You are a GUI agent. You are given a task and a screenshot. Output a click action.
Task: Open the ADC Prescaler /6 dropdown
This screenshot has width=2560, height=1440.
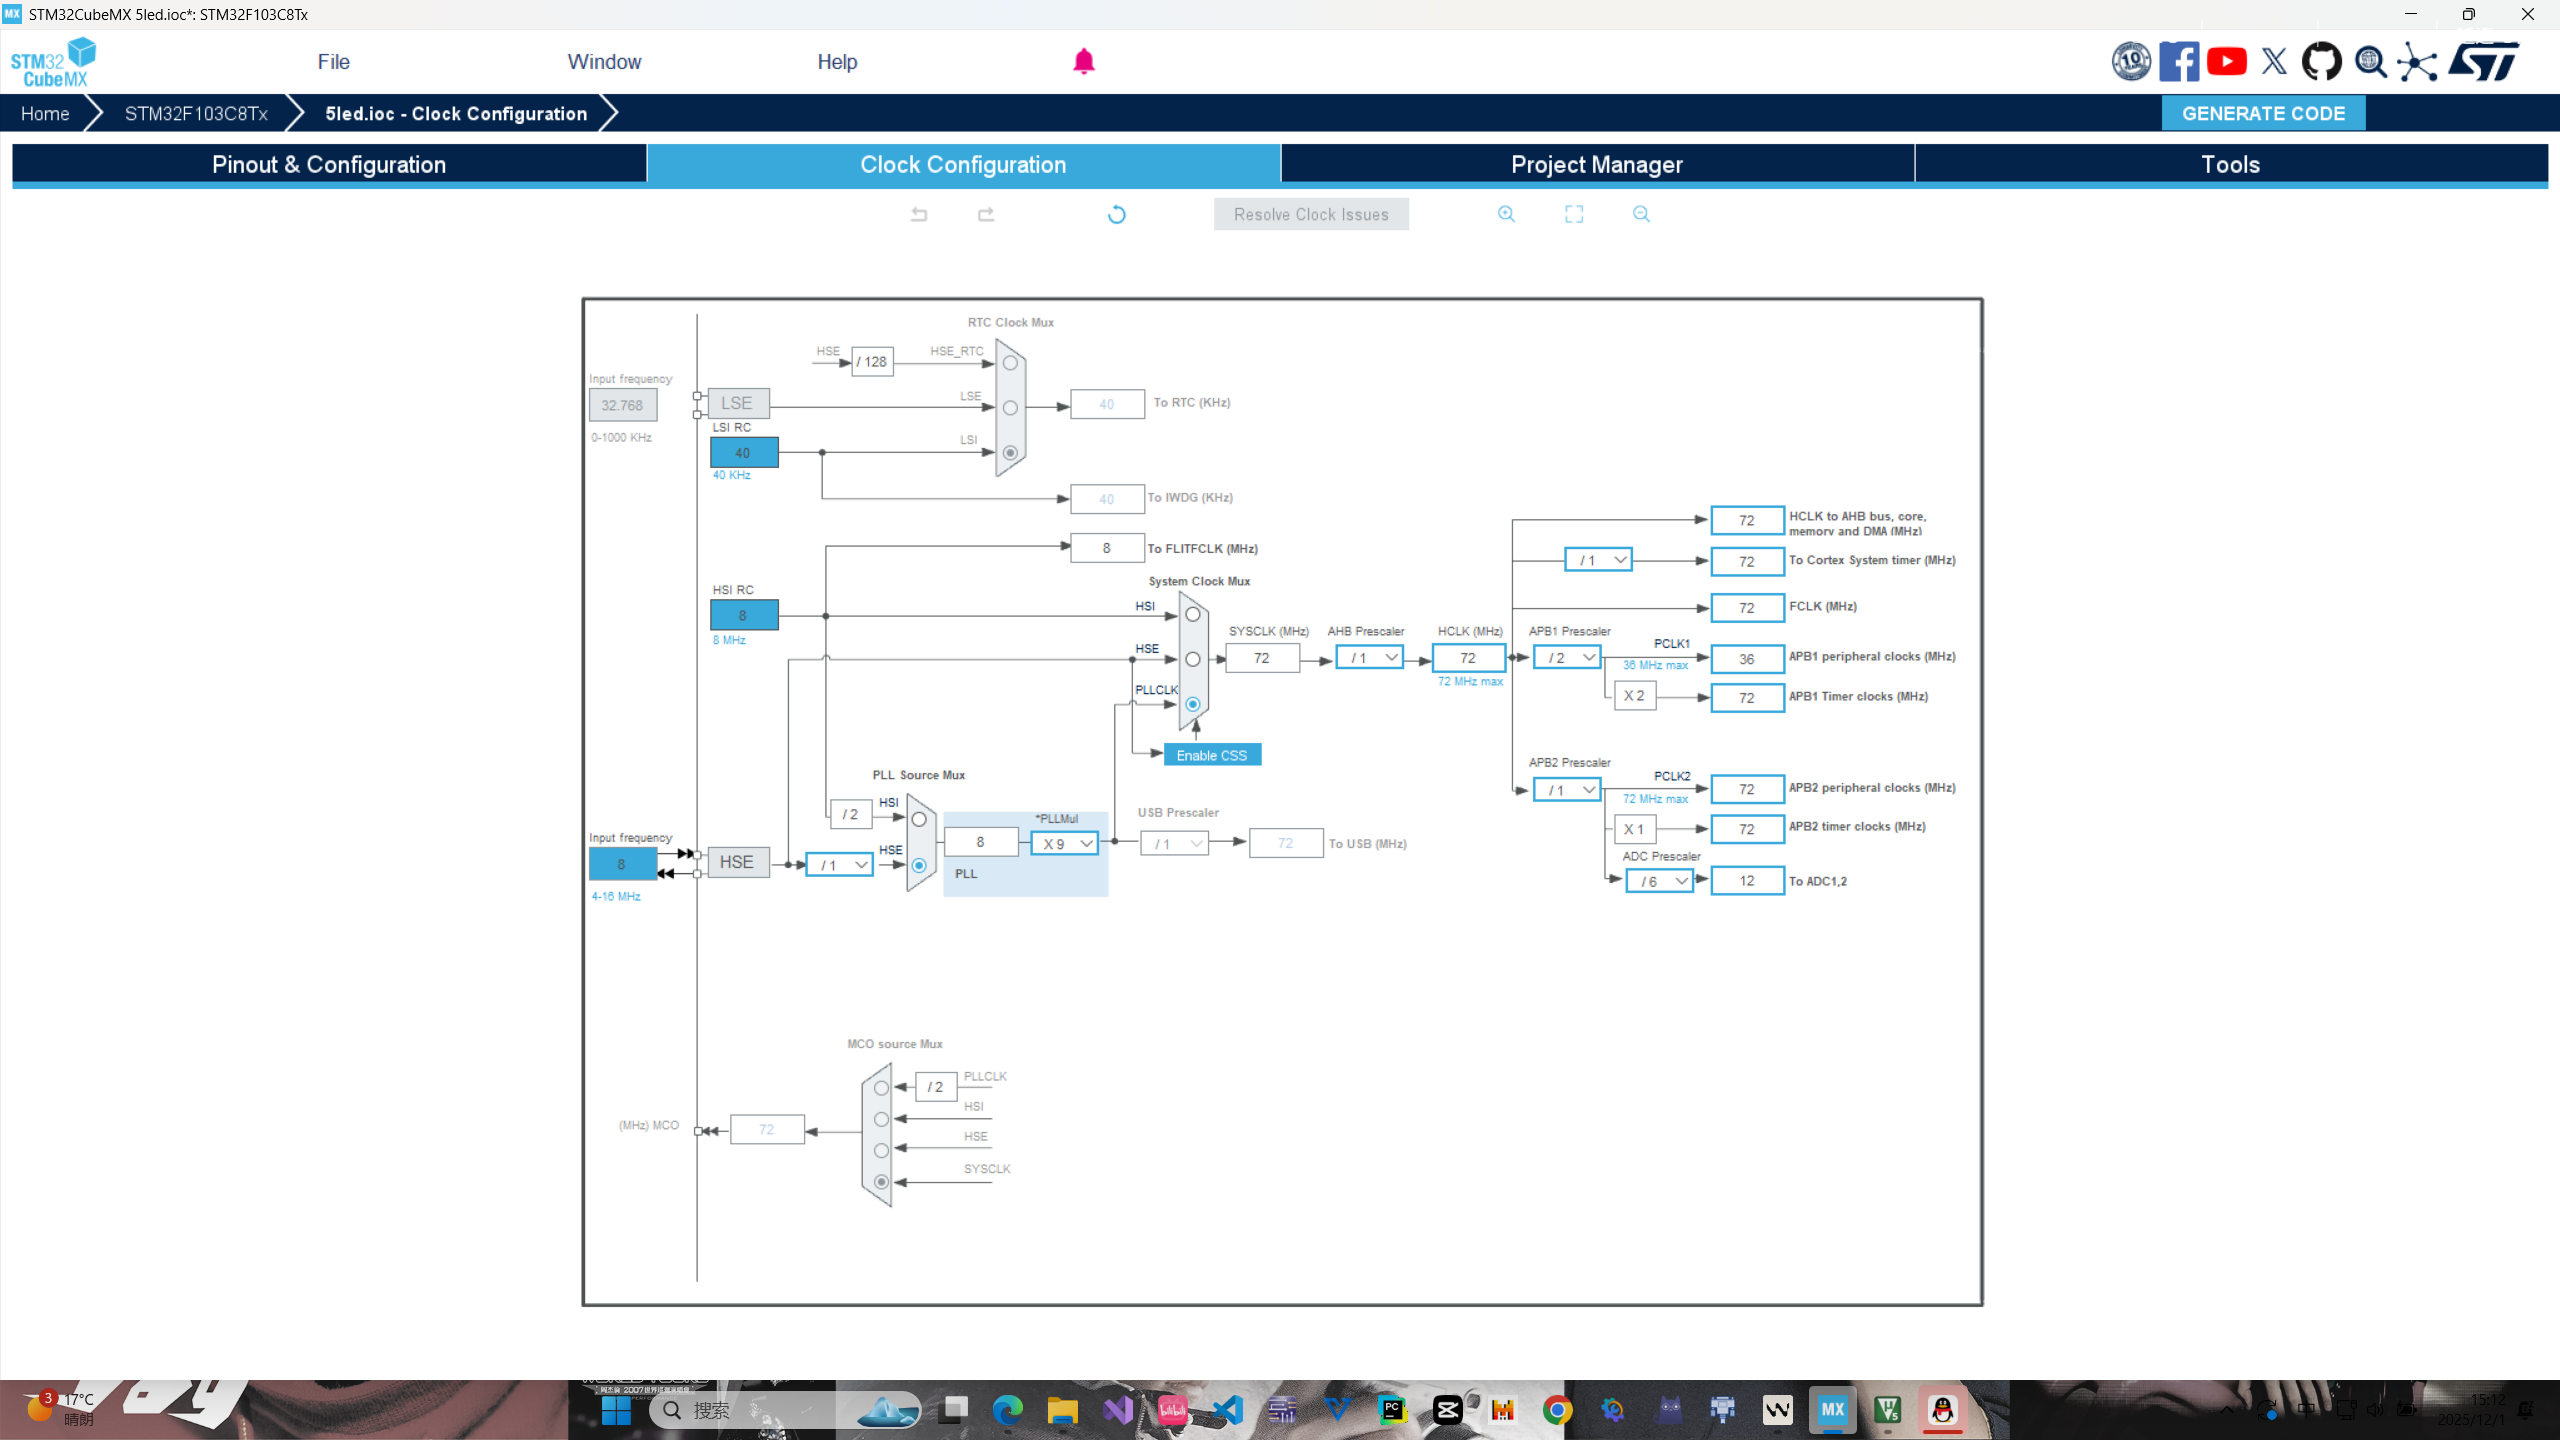(x=1661, y=881)
